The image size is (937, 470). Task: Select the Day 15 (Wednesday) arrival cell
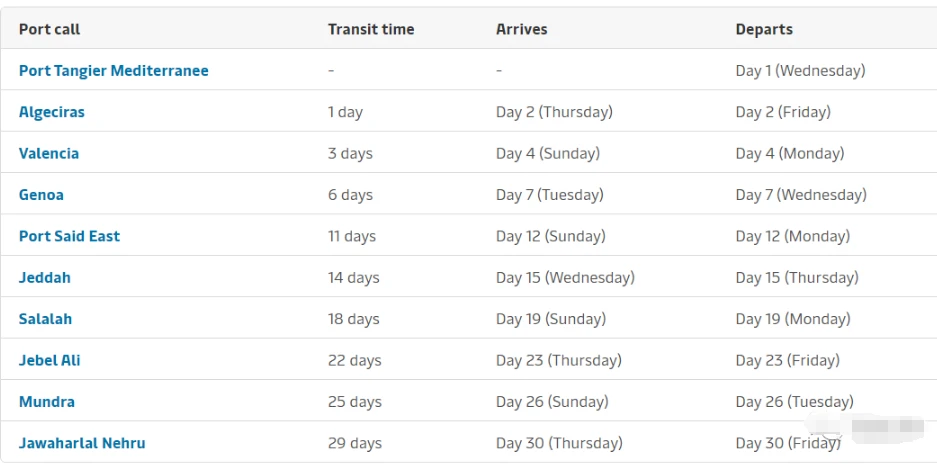(565, 278)
